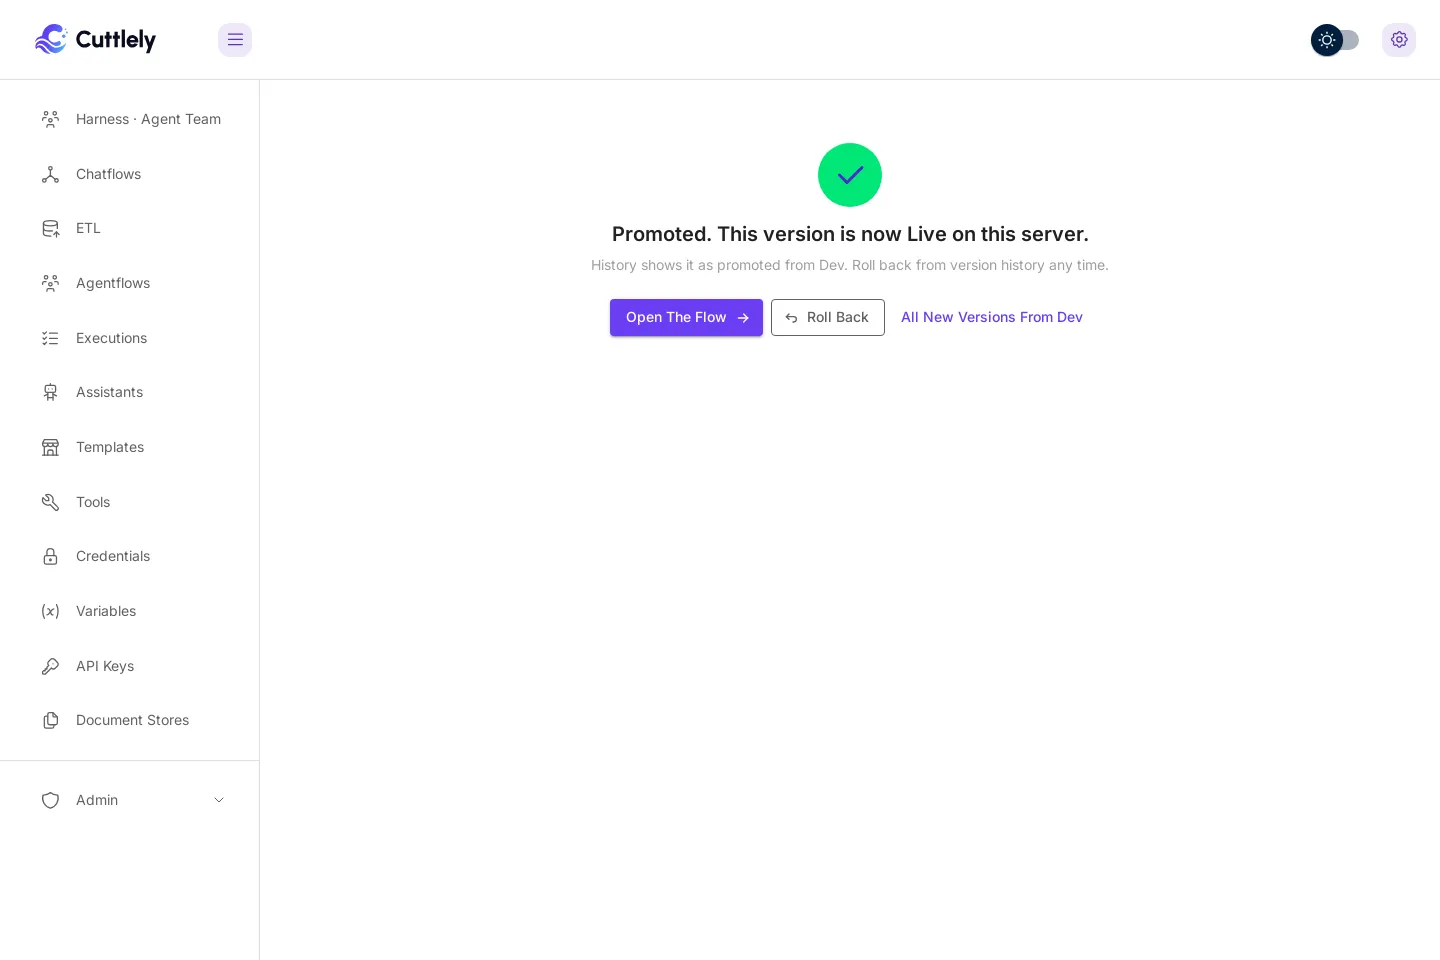The width and height of the screenshot is (1440, 960).
Task: Click the Credentials lock icon
Action: (x=50, y=556)
